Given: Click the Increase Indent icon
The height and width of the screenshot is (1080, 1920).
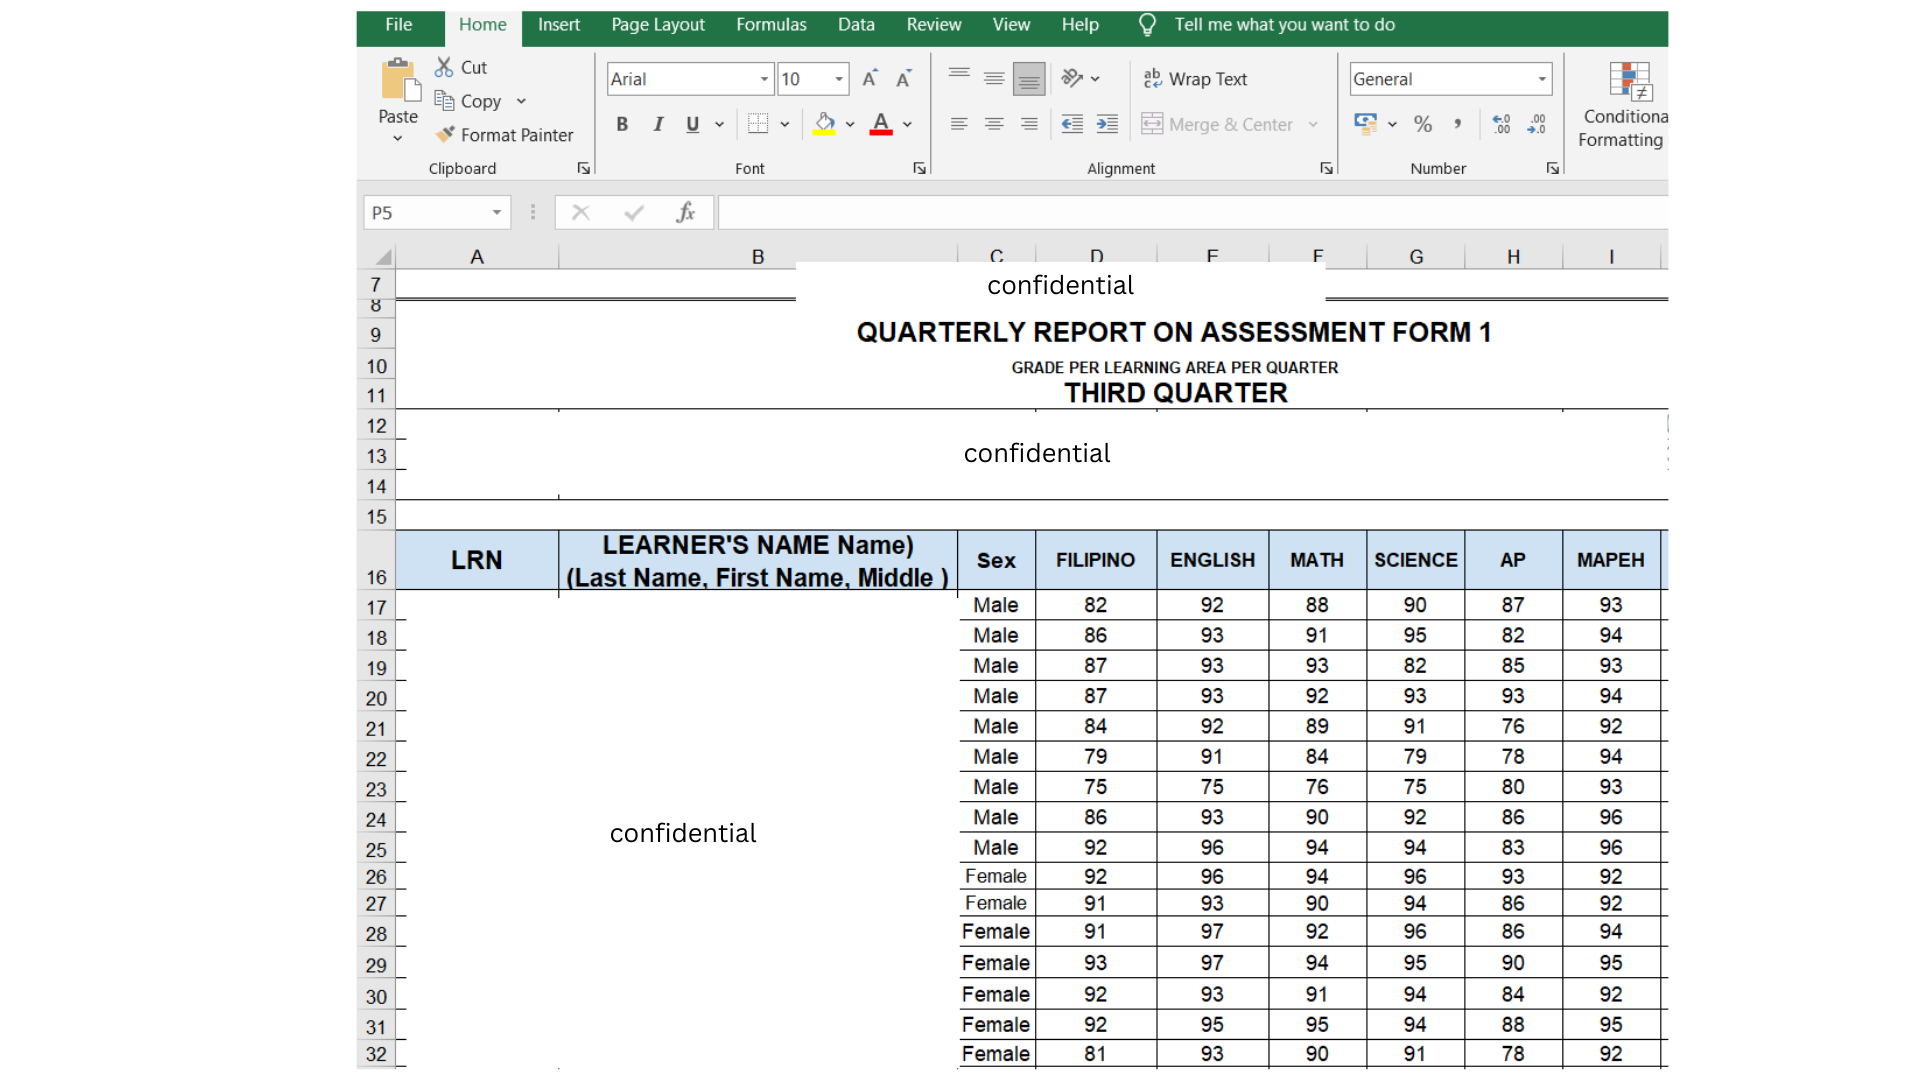Looking at the screenshot, I should tap(1107, 124).
